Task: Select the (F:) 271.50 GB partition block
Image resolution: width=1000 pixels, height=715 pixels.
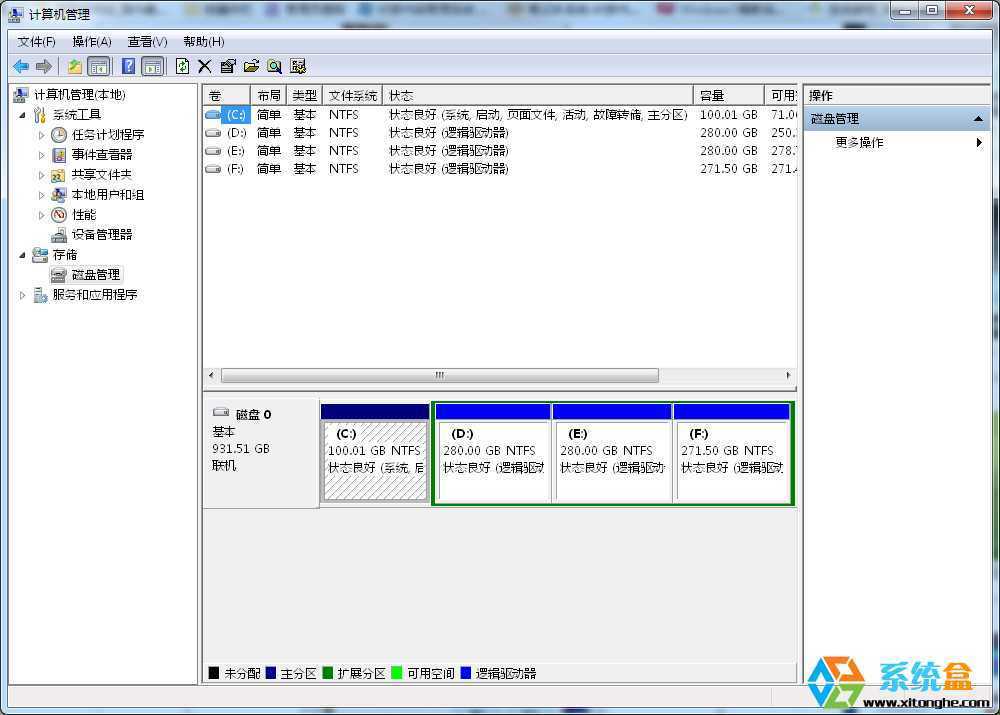Action: pos(732,454)
